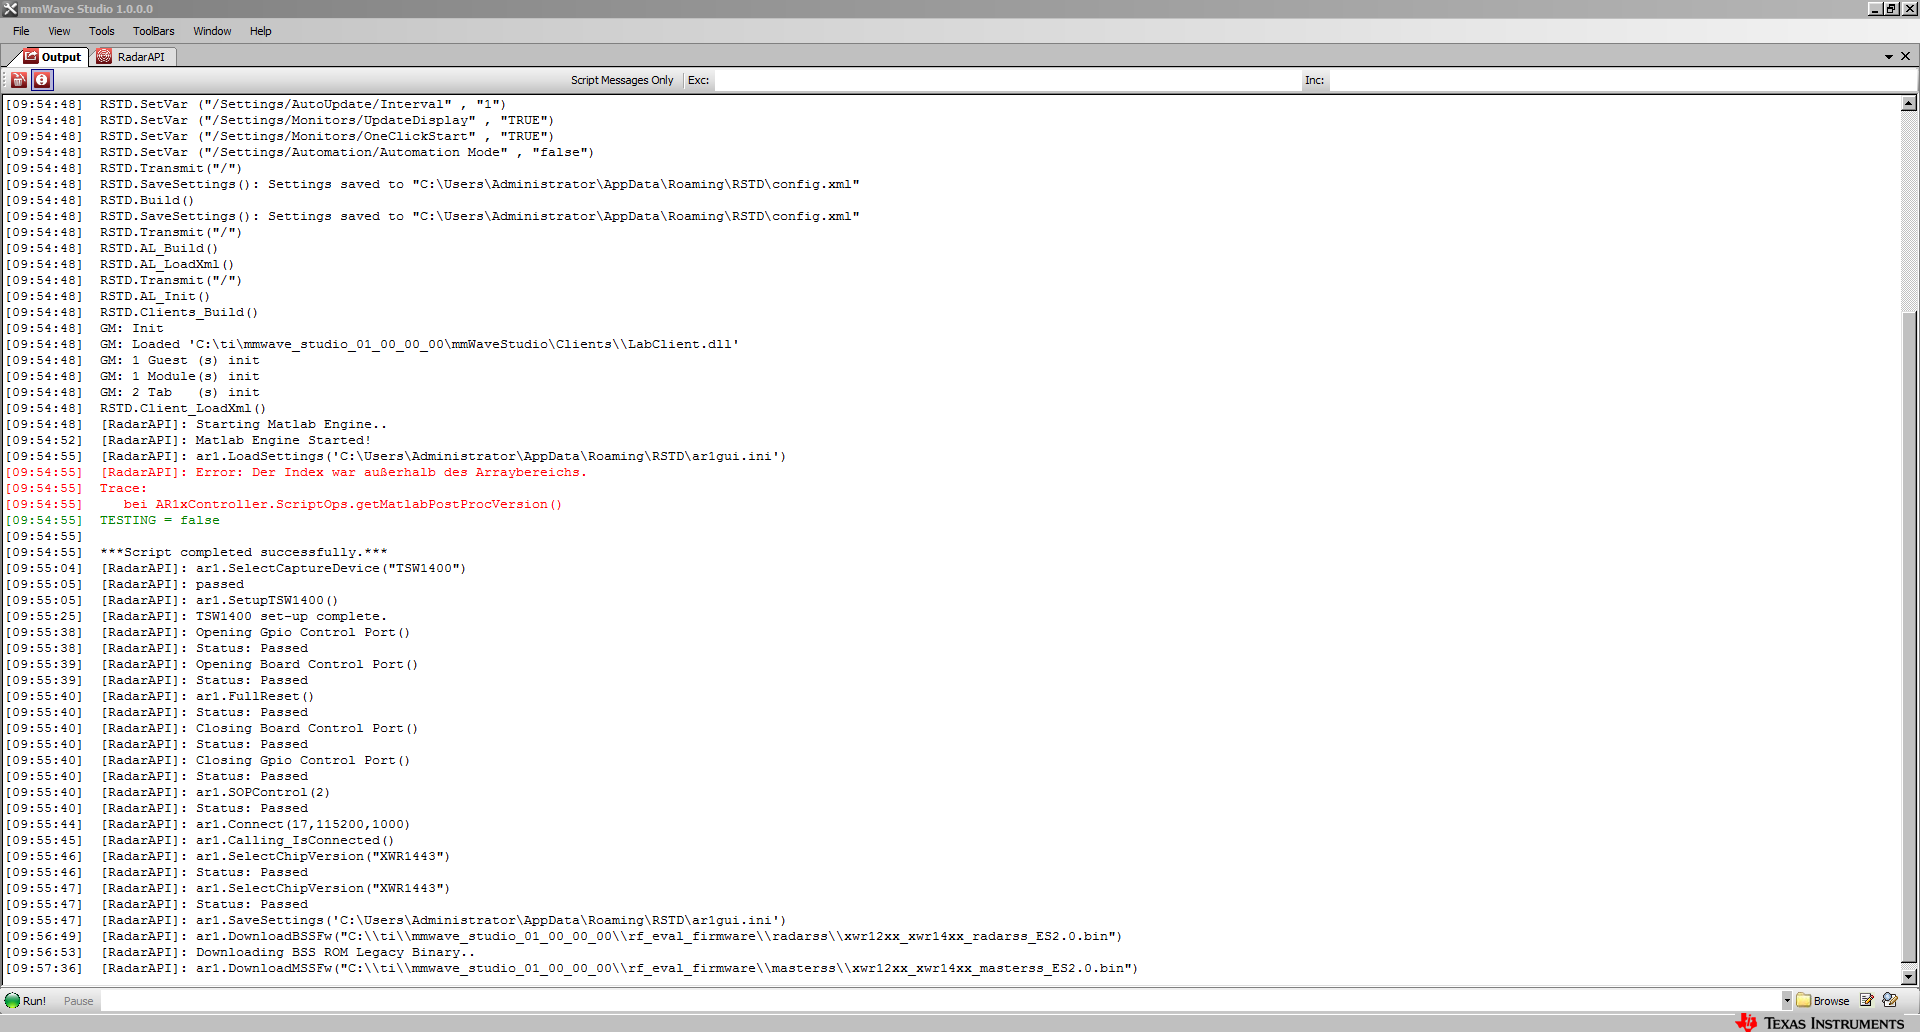The width and height of the screenshot is (1920, 1032).
Task: Open the edit script icon
Action: coord(1866,1000)
